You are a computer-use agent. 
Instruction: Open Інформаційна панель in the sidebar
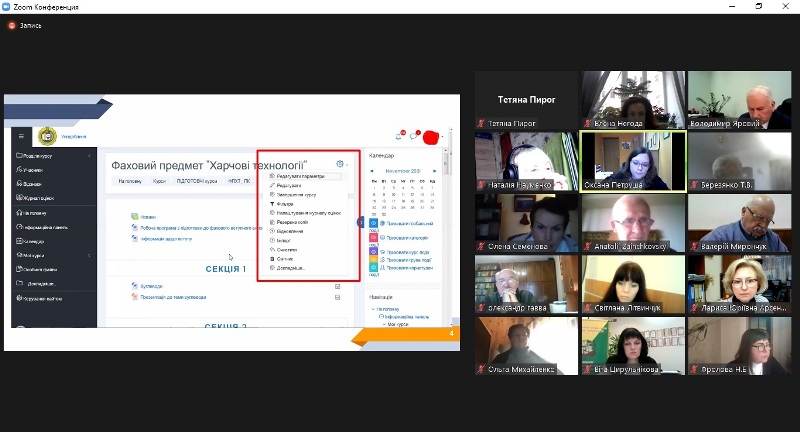42,227
